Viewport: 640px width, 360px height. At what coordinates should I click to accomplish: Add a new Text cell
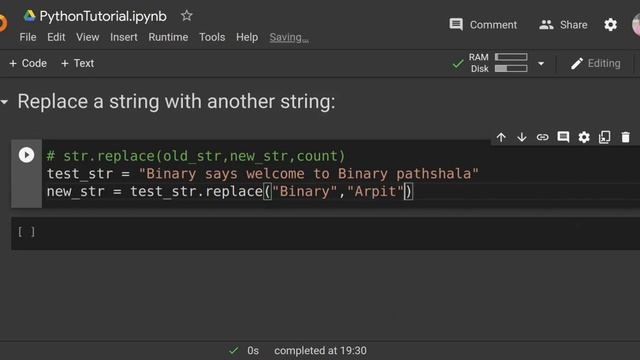click(x=77, y=63)
